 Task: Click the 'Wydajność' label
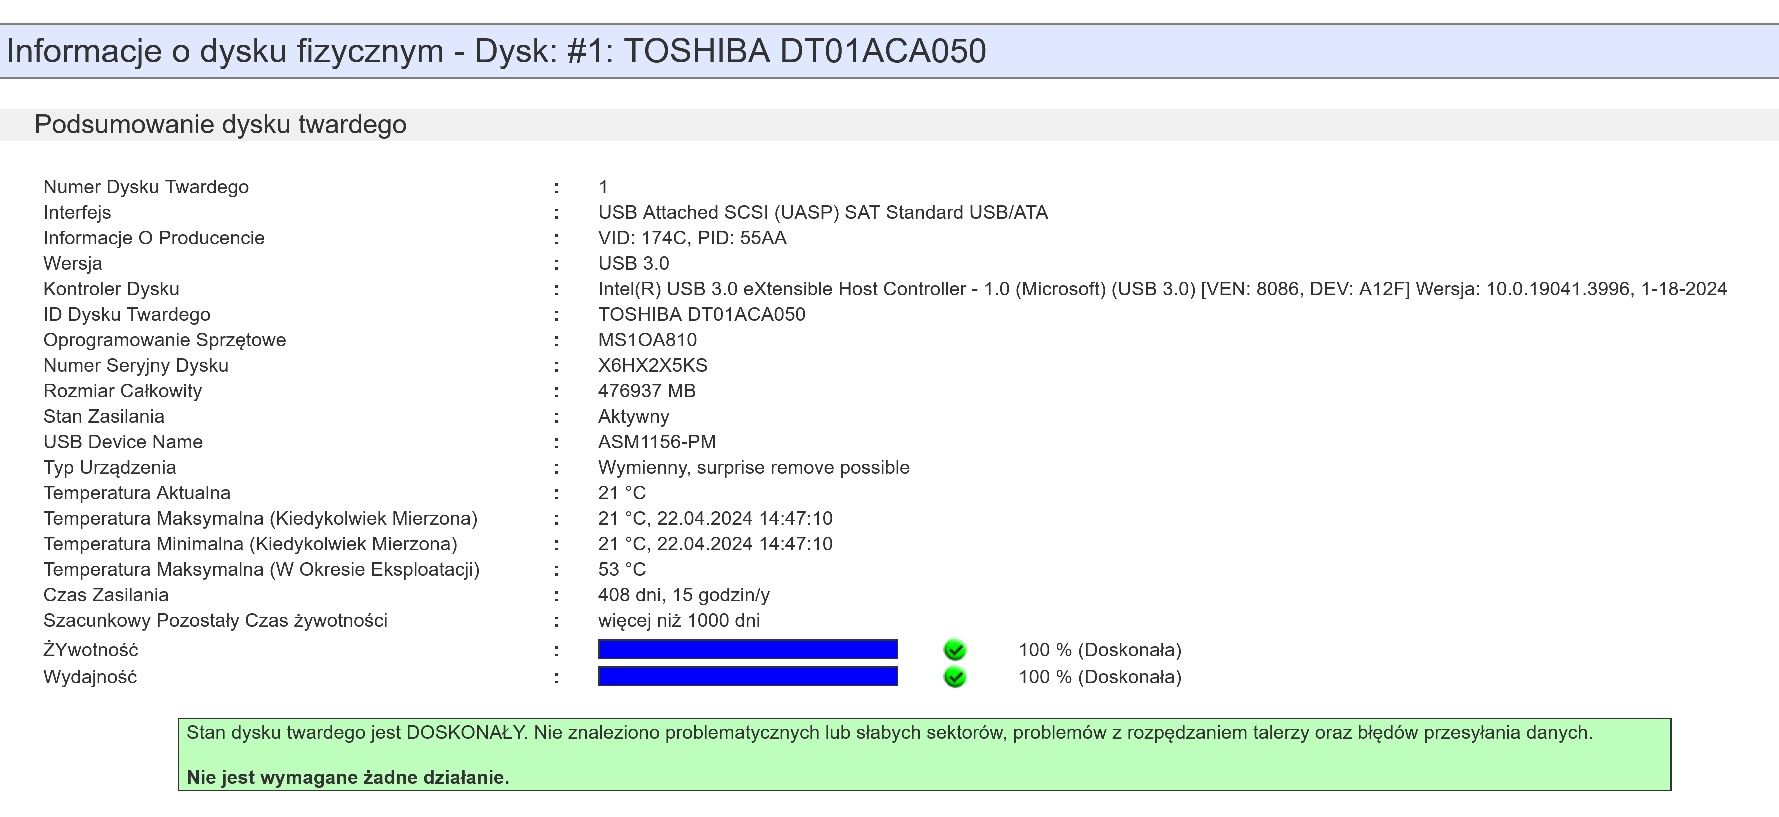(90, 677)
